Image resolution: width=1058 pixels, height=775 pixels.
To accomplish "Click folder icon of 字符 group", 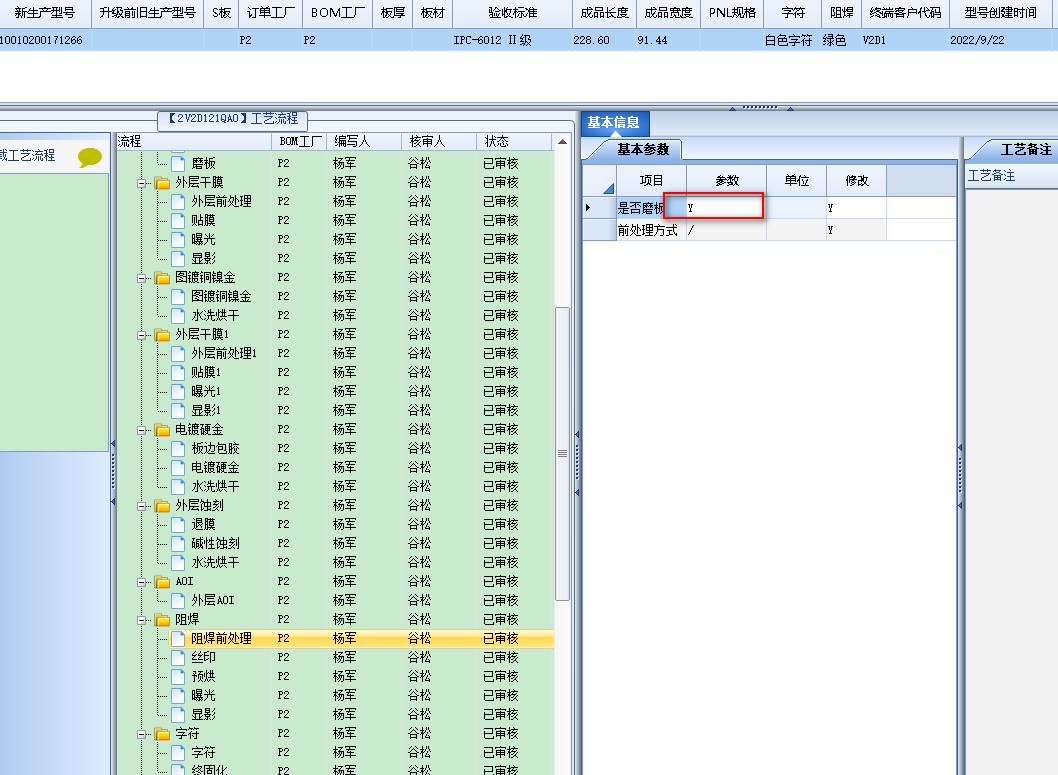I will click(x=162, y=734).
